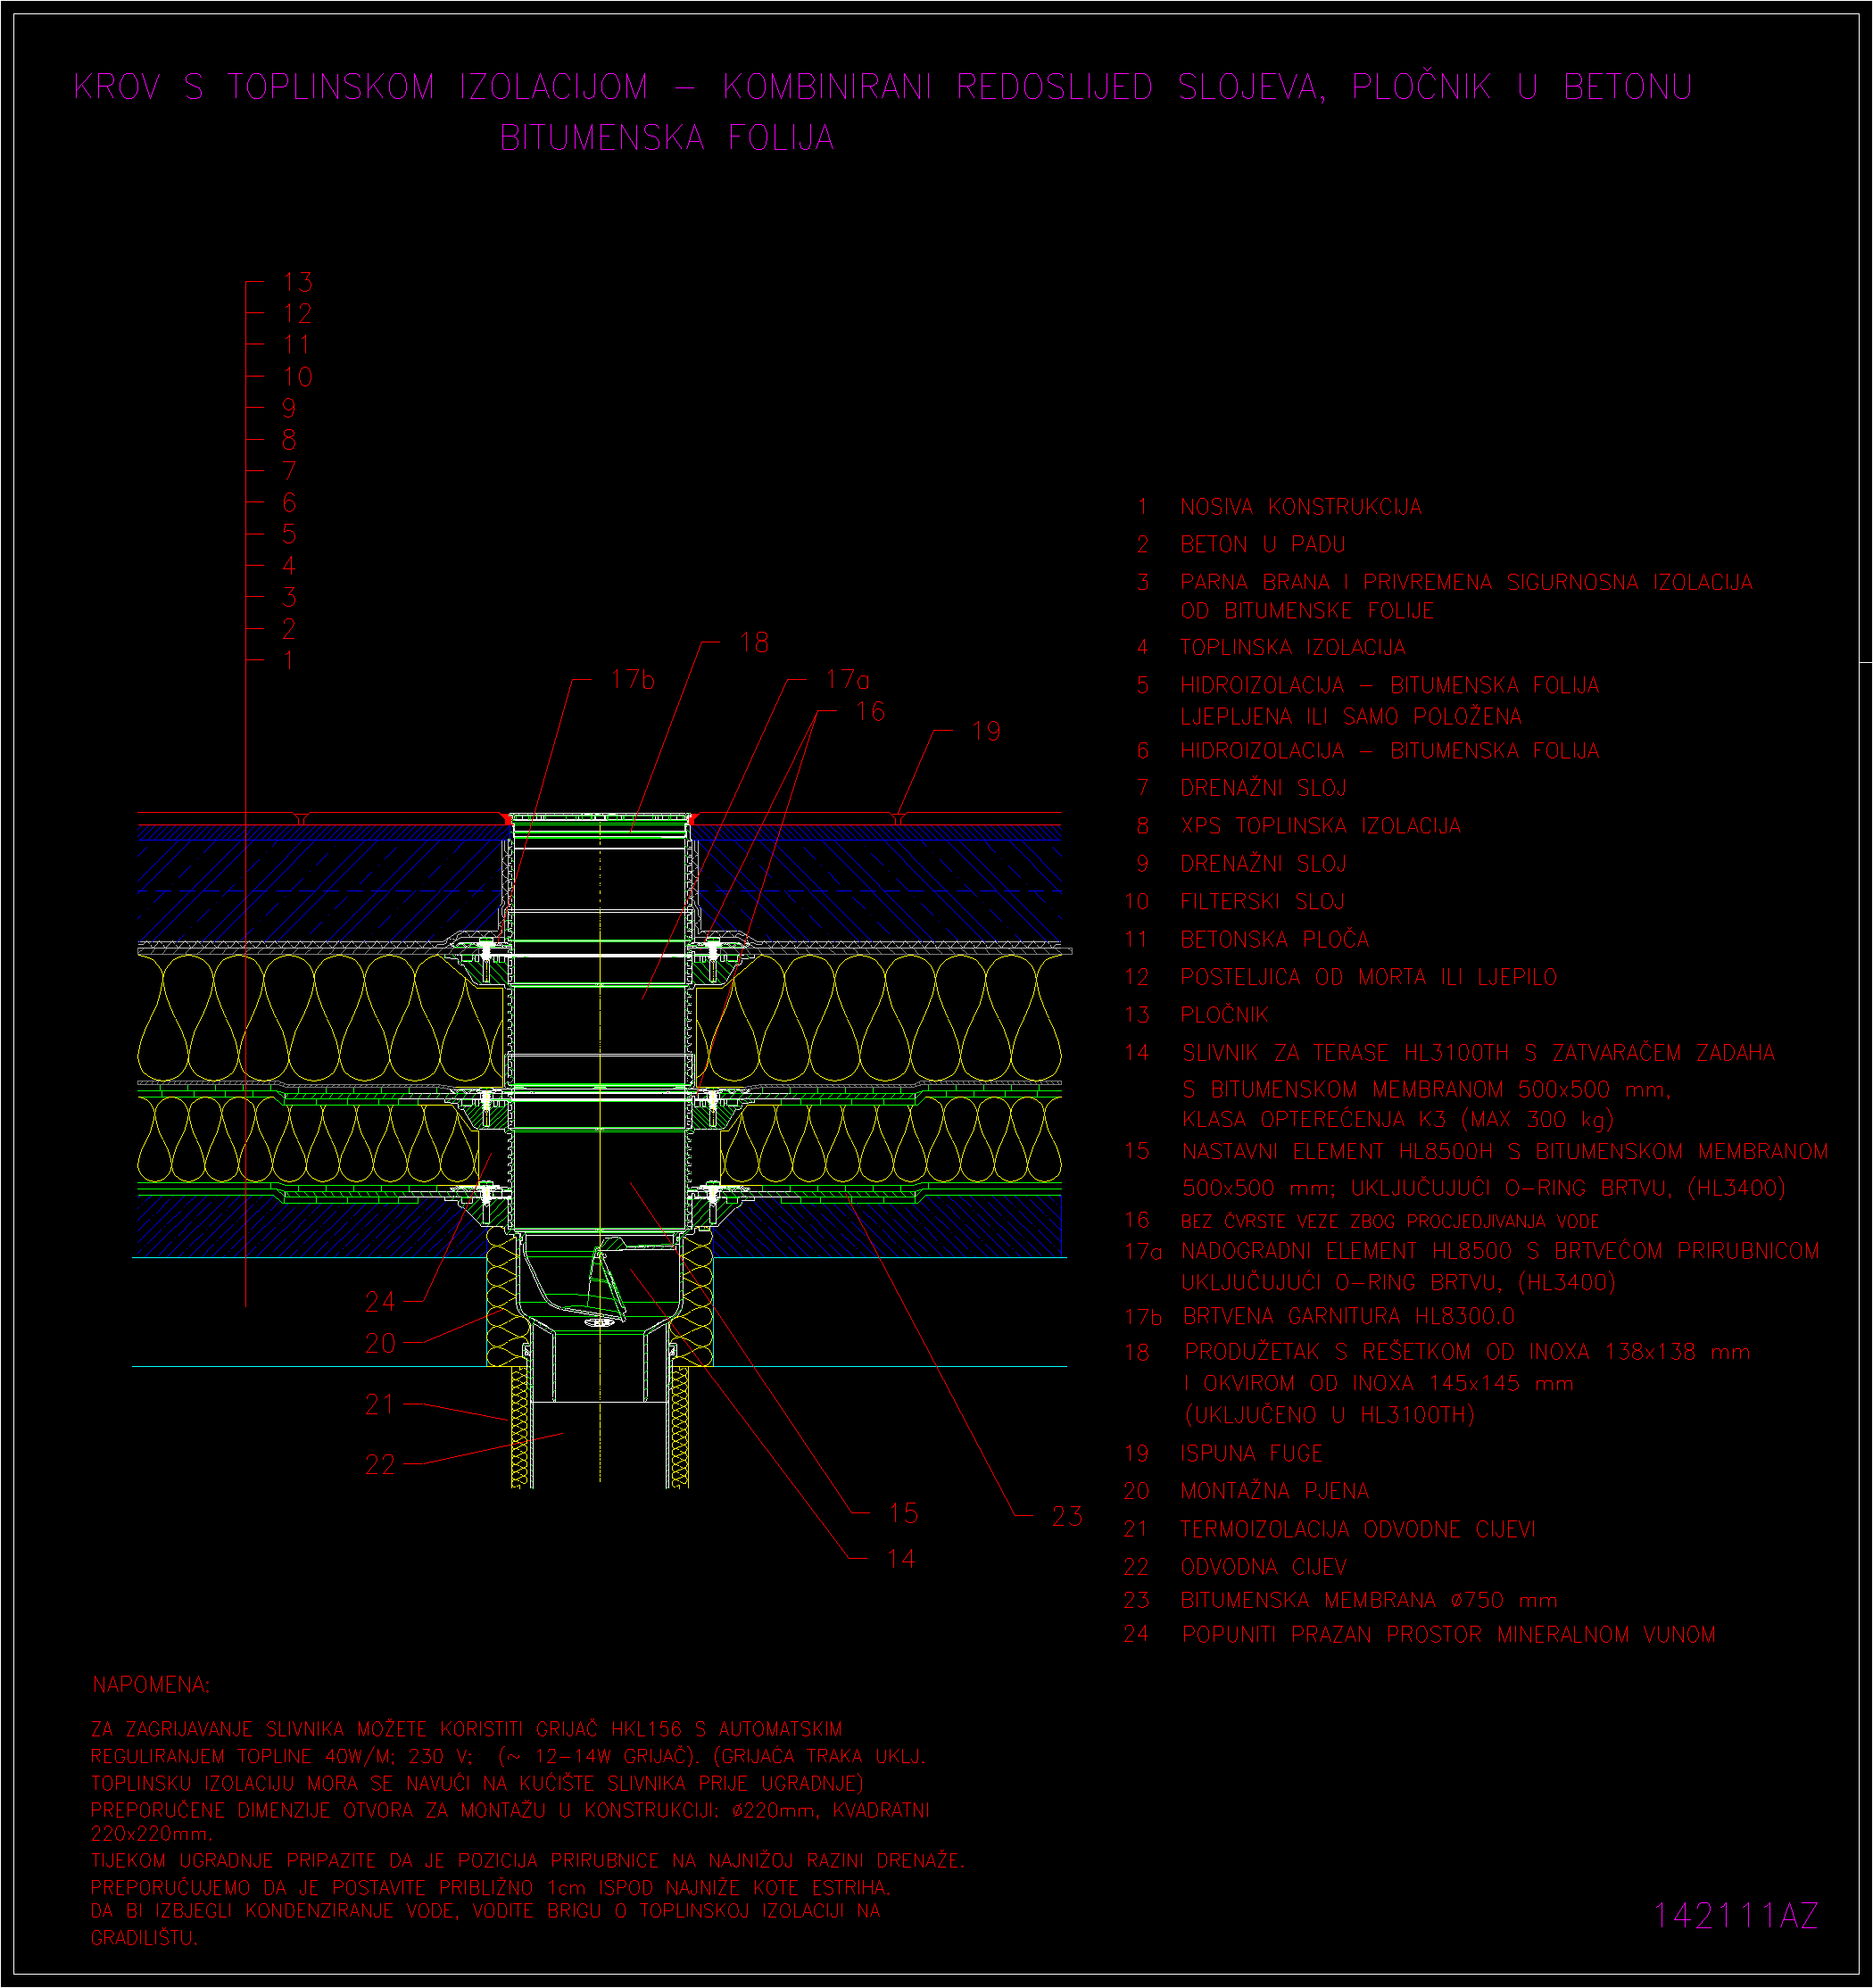Click callout label '18' in the drawing
The height and width of the screenshot is (1988, 1873).
(754, 643)
